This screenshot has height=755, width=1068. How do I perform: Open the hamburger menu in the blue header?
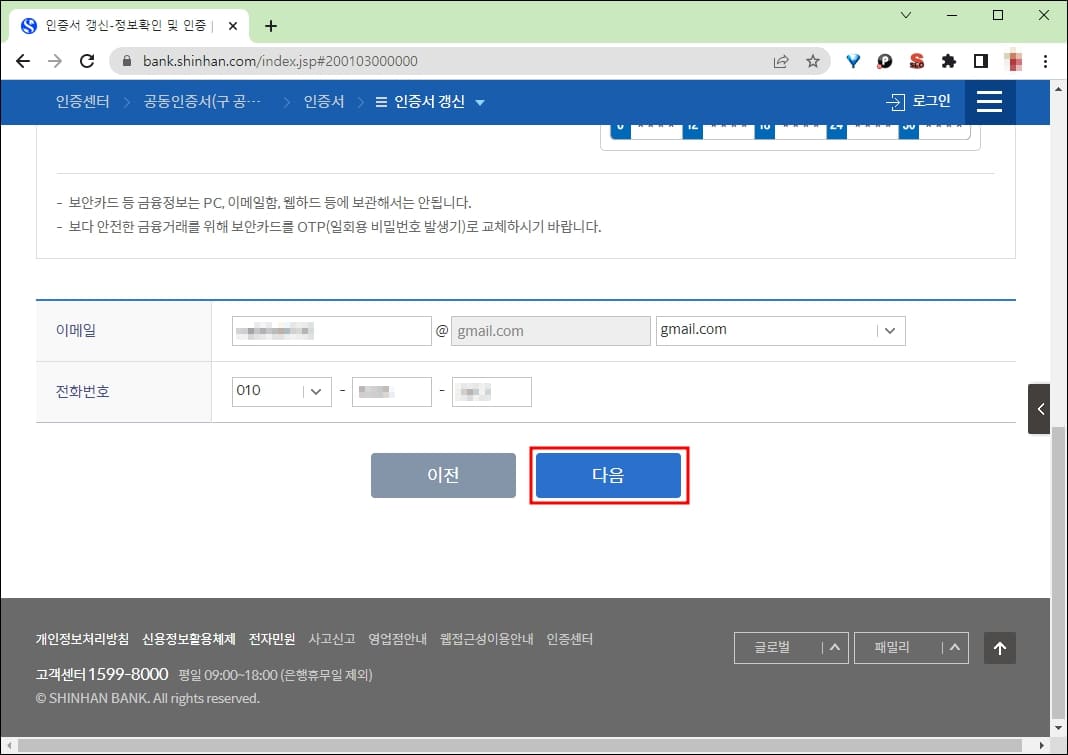(990, 102)
